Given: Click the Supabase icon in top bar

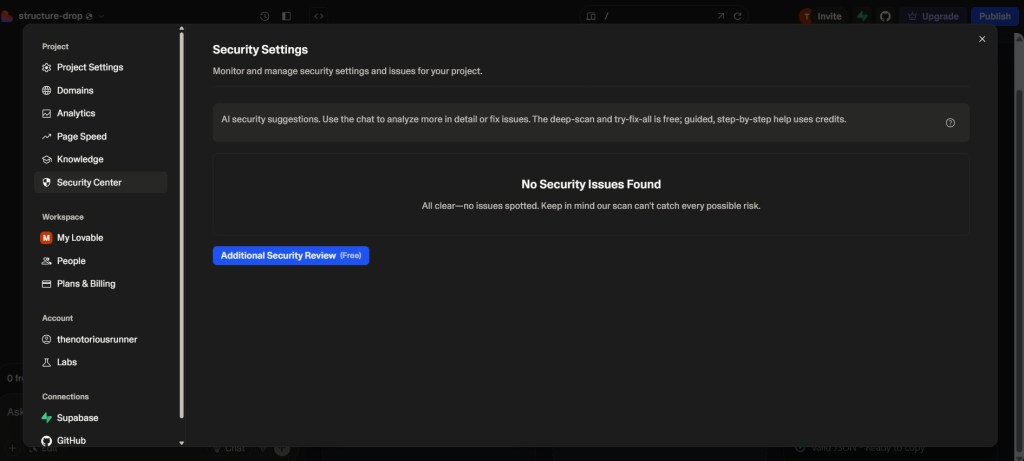Looking at the screenshot, I should click(863, 16).
